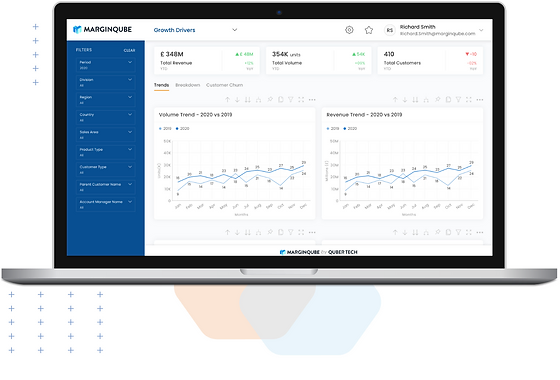Open more options ellipsis above Revenue Trend chart
Image resolution: width=560 pixels, height=380 pixels.
(480, 100)
